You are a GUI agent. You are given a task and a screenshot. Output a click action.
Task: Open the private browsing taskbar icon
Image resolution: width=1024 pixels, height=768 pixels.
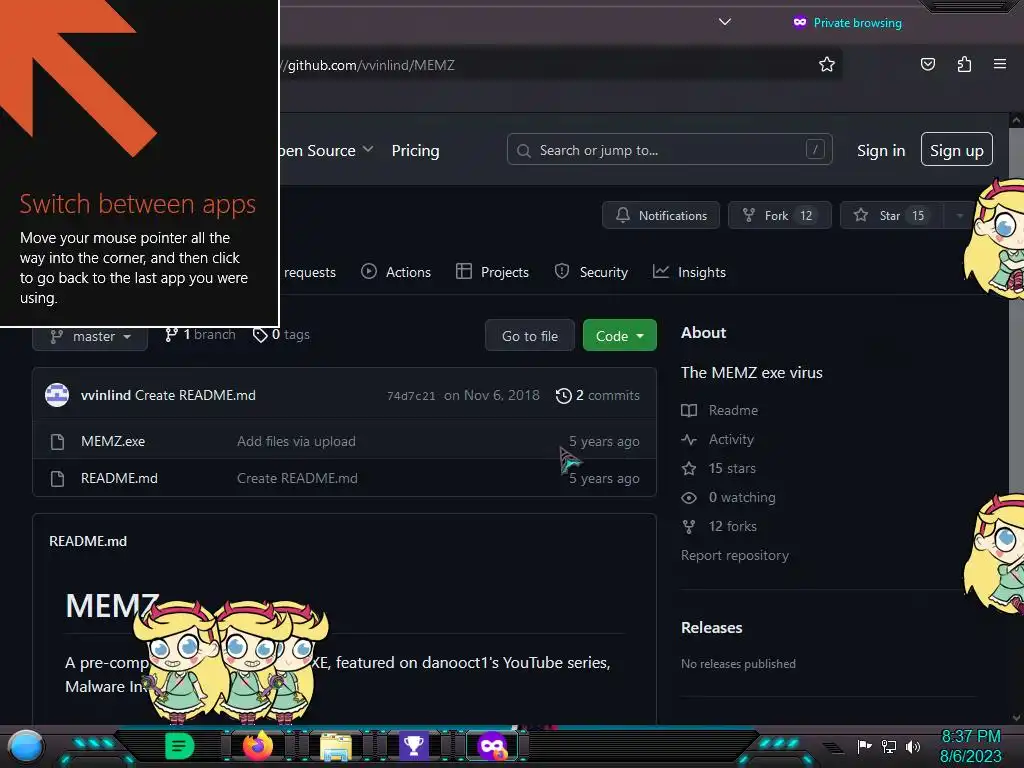(492, 746)
